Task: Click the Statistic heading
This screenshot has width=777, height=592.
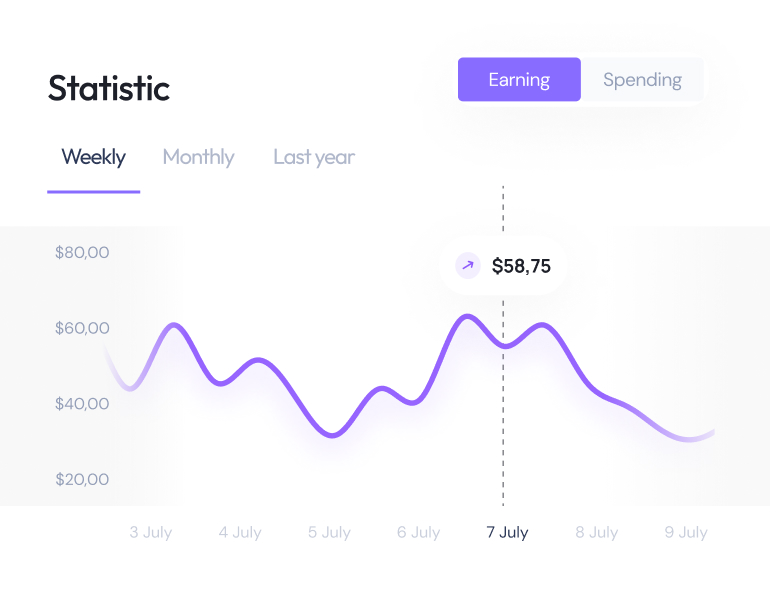Action: pyautogui.click(x=109, y=88)
